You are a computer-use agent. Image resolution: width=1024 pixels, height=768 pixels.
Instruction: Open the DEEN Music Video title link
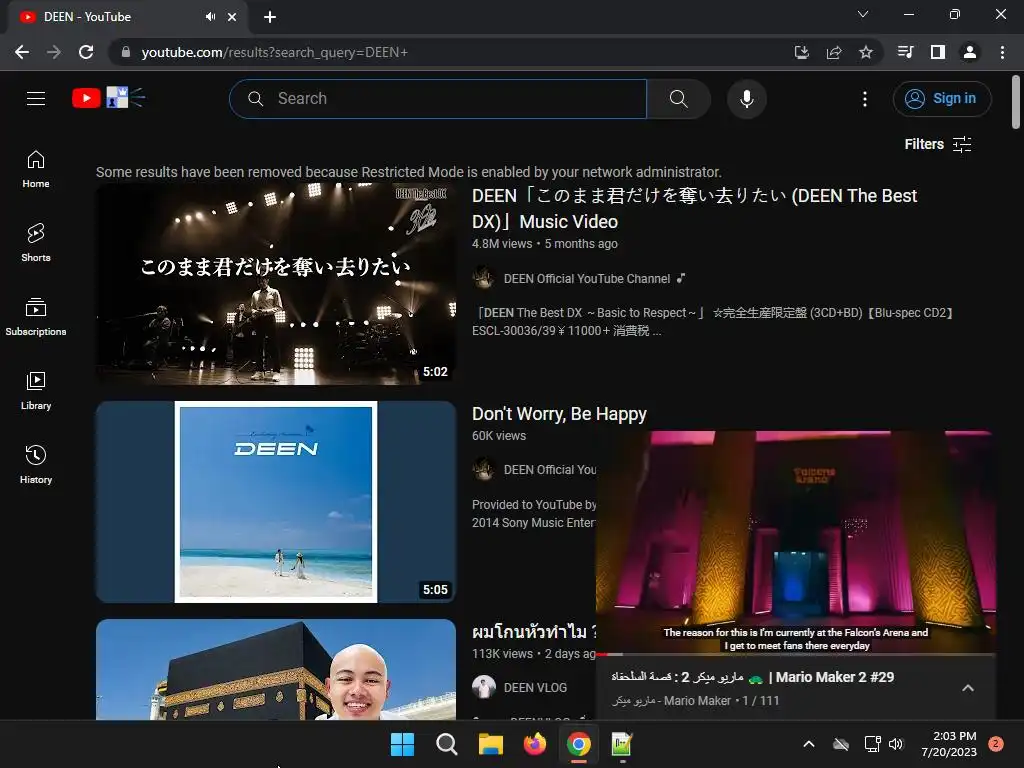tap(694, 208)
